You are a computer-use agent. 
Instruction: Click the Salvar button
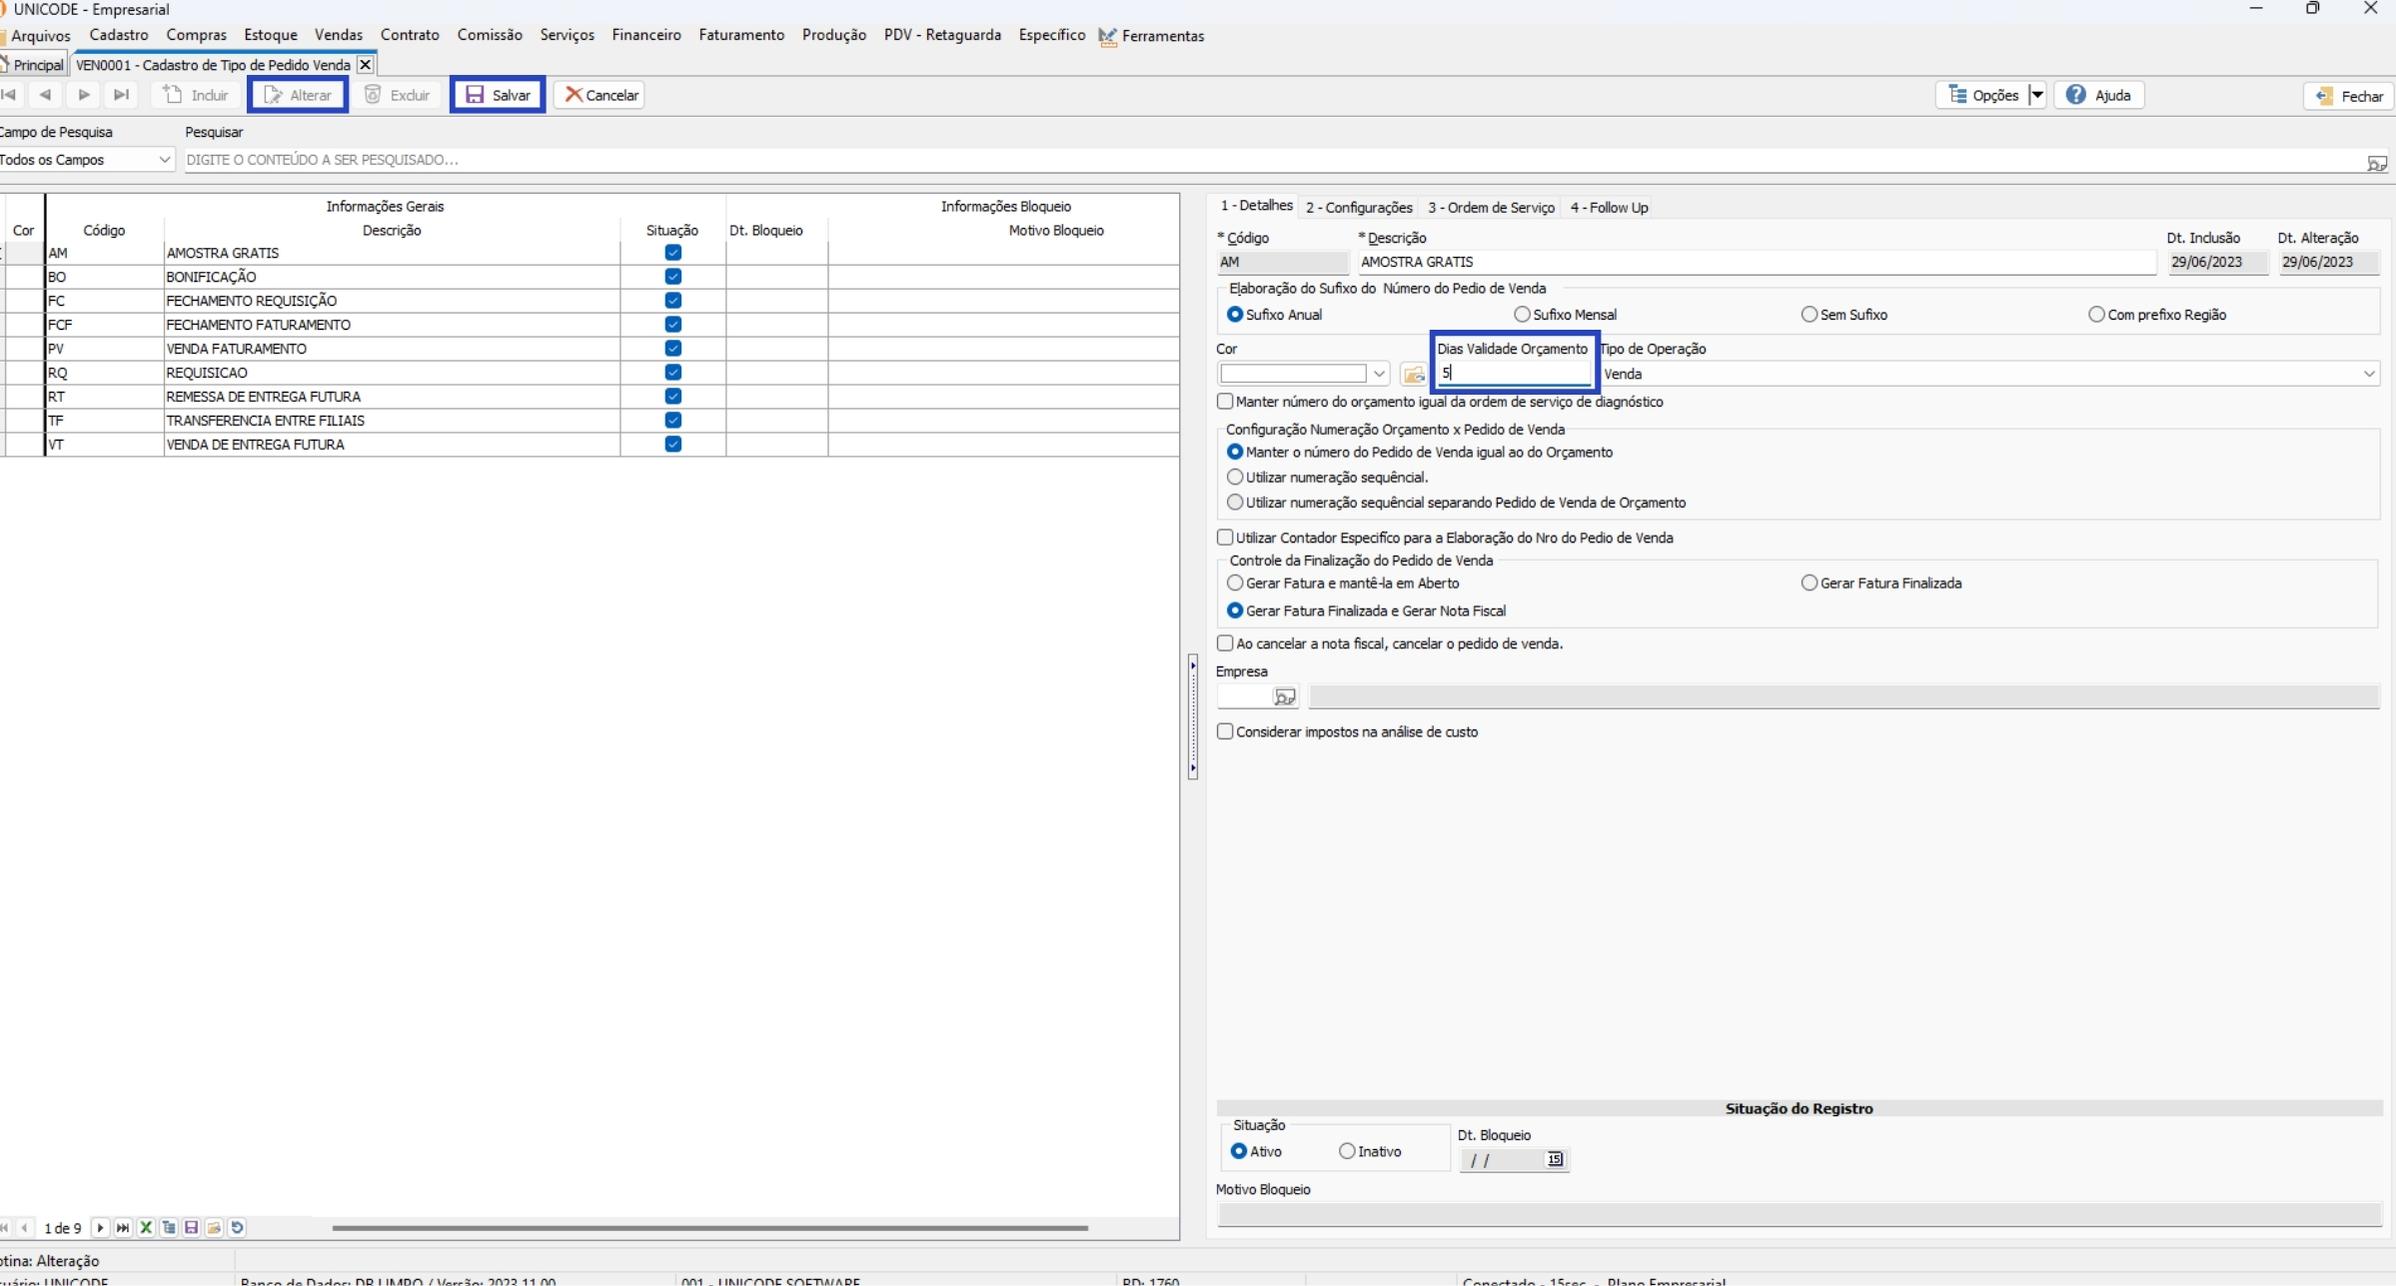(x=498, y=95)
